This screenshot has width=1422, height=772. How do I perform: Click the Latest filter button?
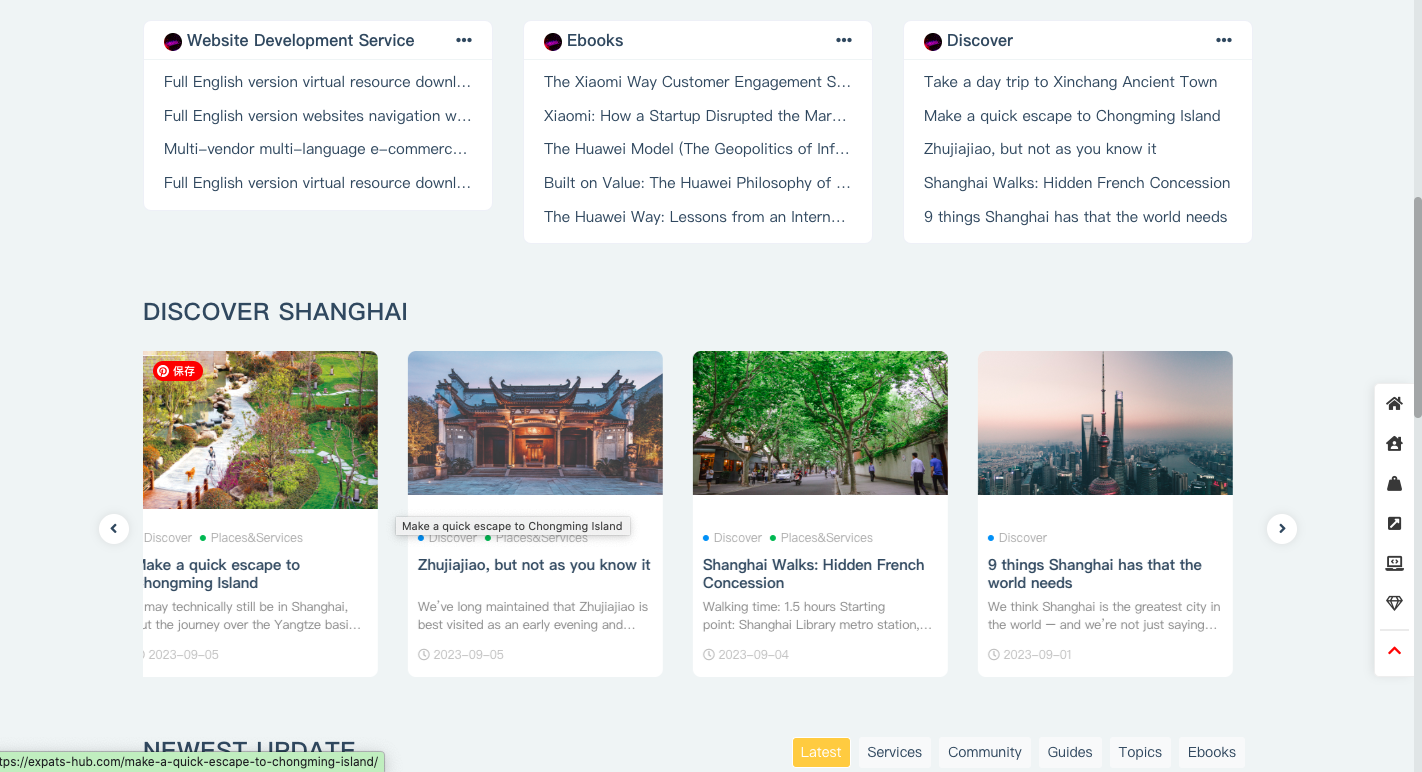[821, 752]
